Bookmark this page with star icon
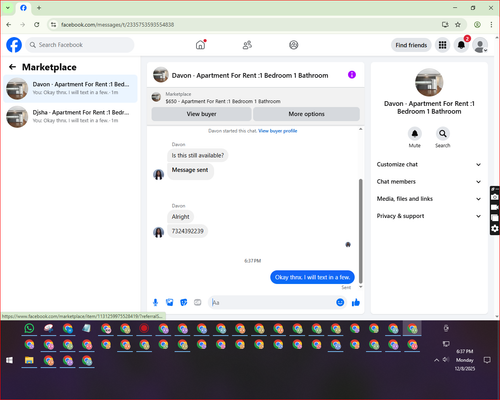Viewport: 500px width, 400px height. [458, 25]
